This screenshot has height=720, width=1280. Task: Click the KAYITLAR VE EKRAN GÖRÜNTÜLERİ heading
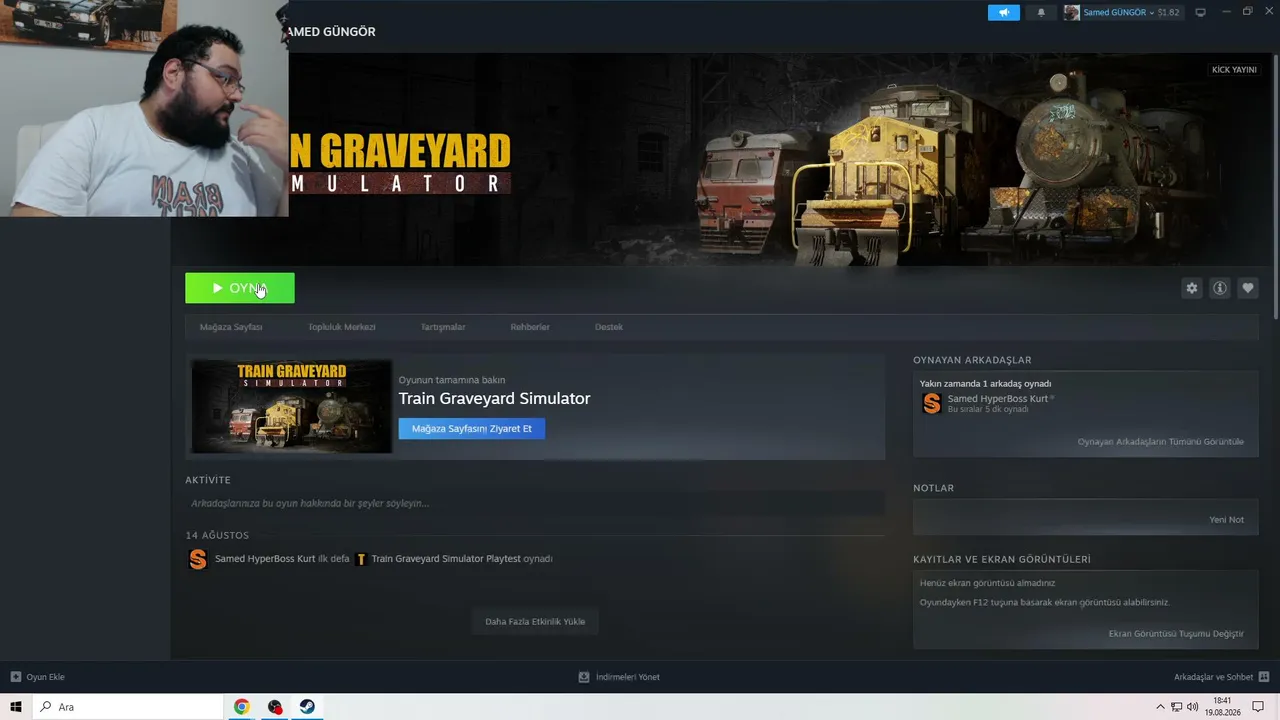[1002, 560]
